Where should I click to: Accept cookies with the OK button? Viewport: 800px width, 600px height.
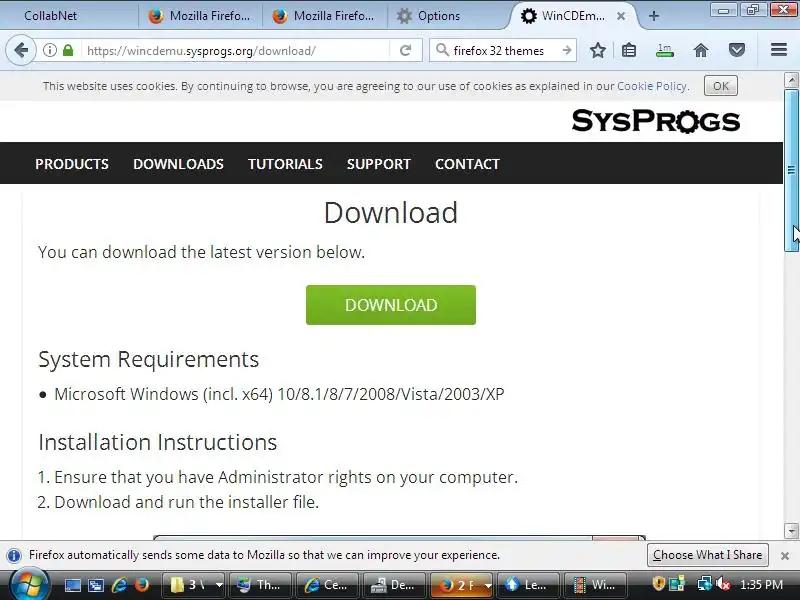[720, 86]
